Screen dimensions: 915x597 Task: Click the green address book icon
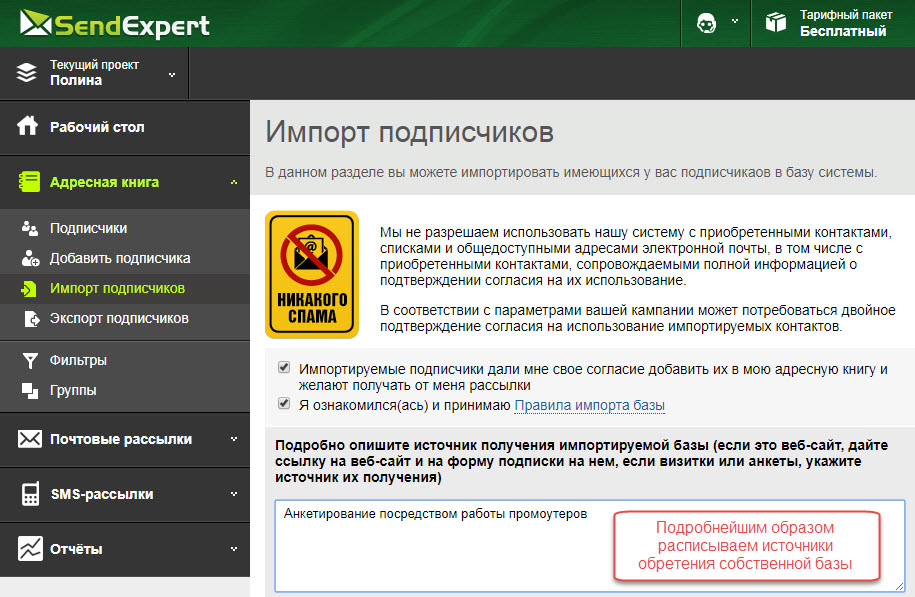tap(29, 181)
